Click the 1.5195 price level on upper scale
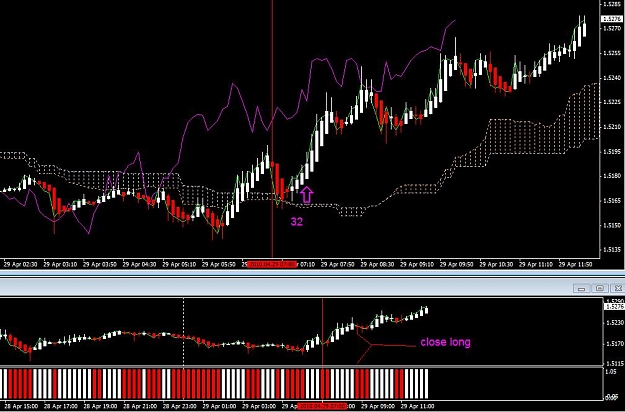625x412 pixels. click(x=610, y=151)
